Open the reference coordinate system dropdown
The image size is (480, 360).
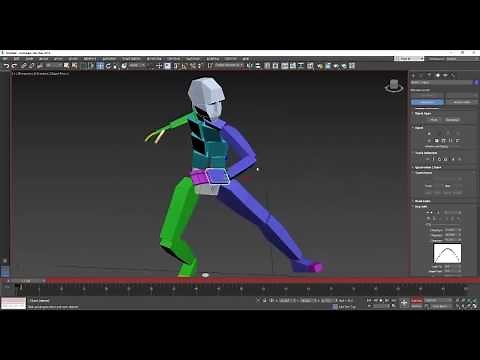137,66
